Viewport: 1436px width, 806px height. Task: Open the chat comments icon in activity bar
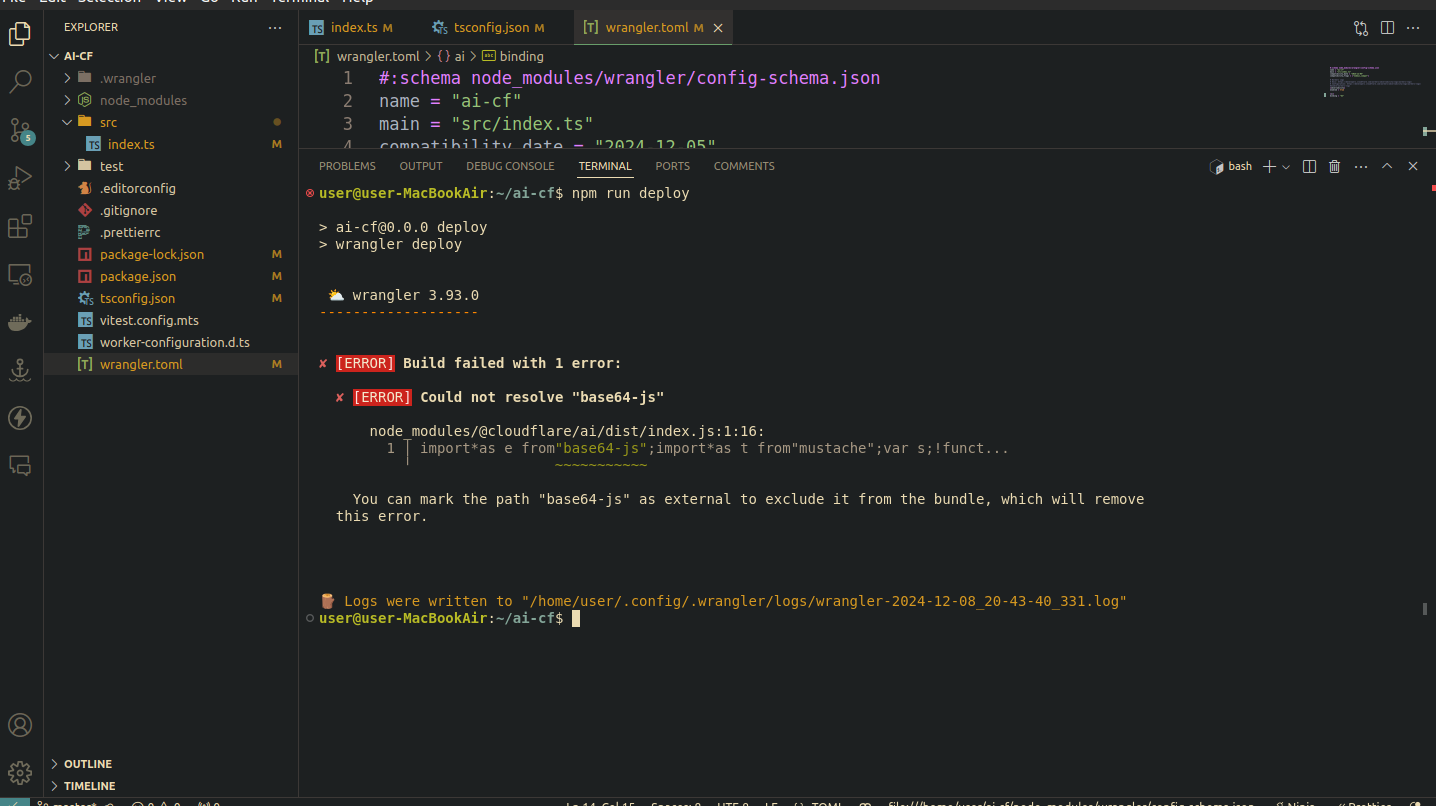[20, 466]
